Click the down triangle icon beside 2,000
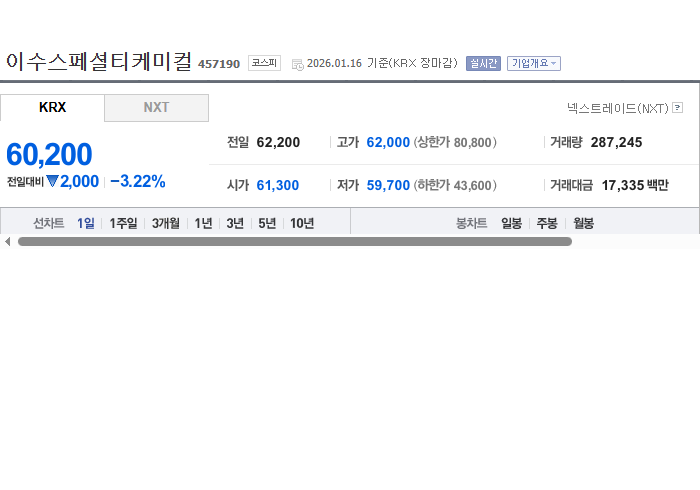This screenshot has width=700, height=490. [52, 181]
